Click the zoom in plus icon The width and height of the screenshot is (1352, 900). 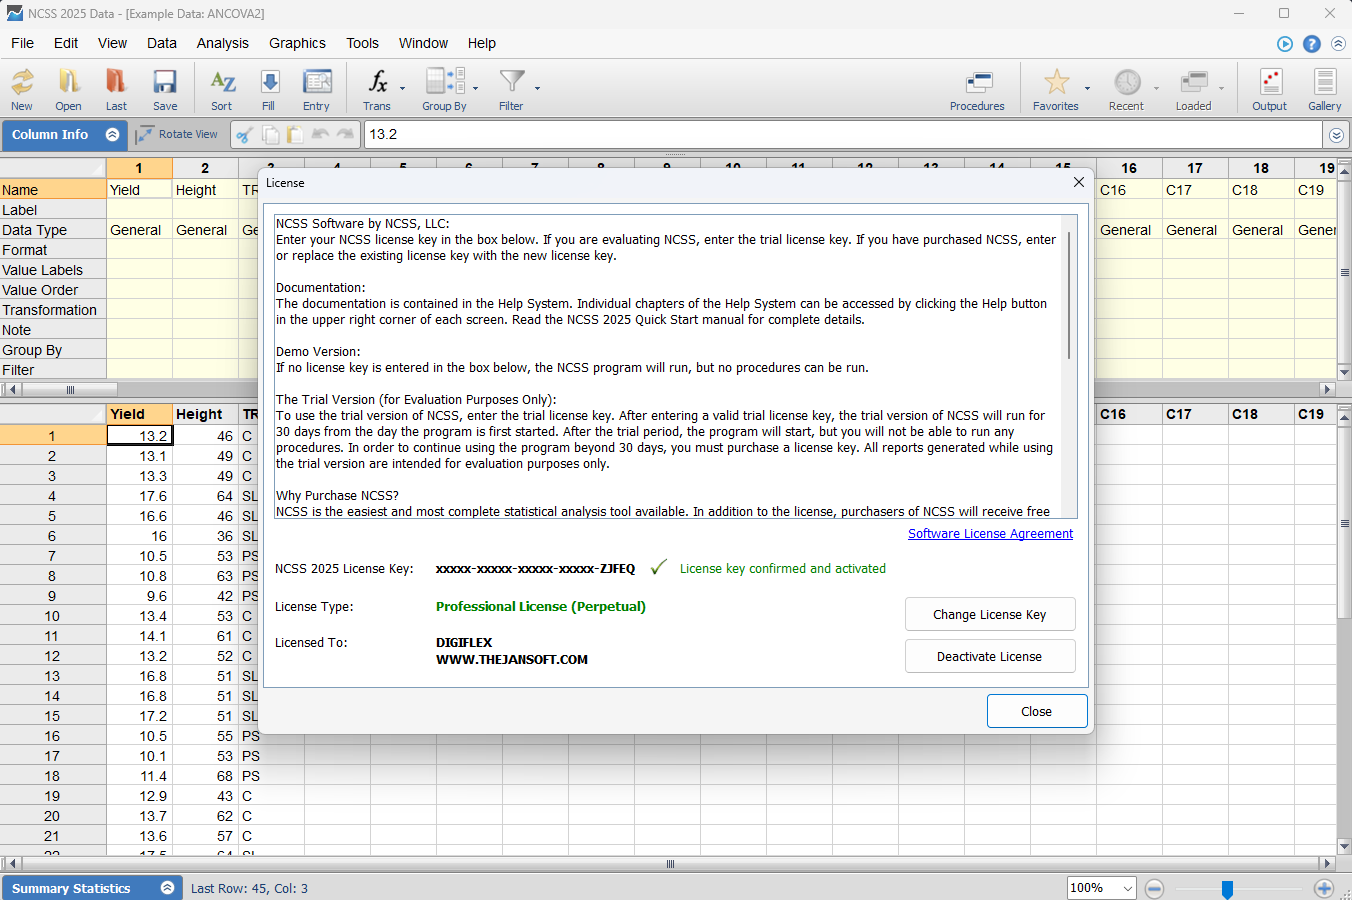(x=1324, y=888)
